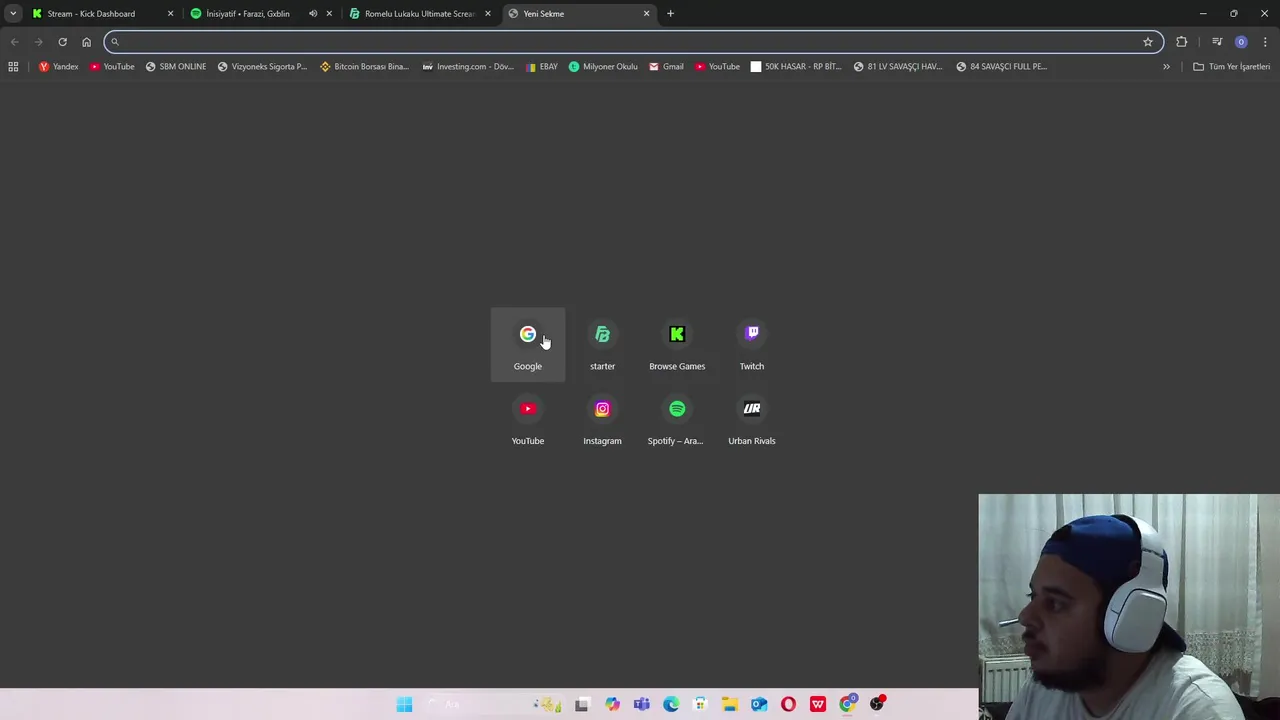Open Task View in the taskbar
Image resolution: width=1280 pixels, height=720 pixels.
coord(583,704)
